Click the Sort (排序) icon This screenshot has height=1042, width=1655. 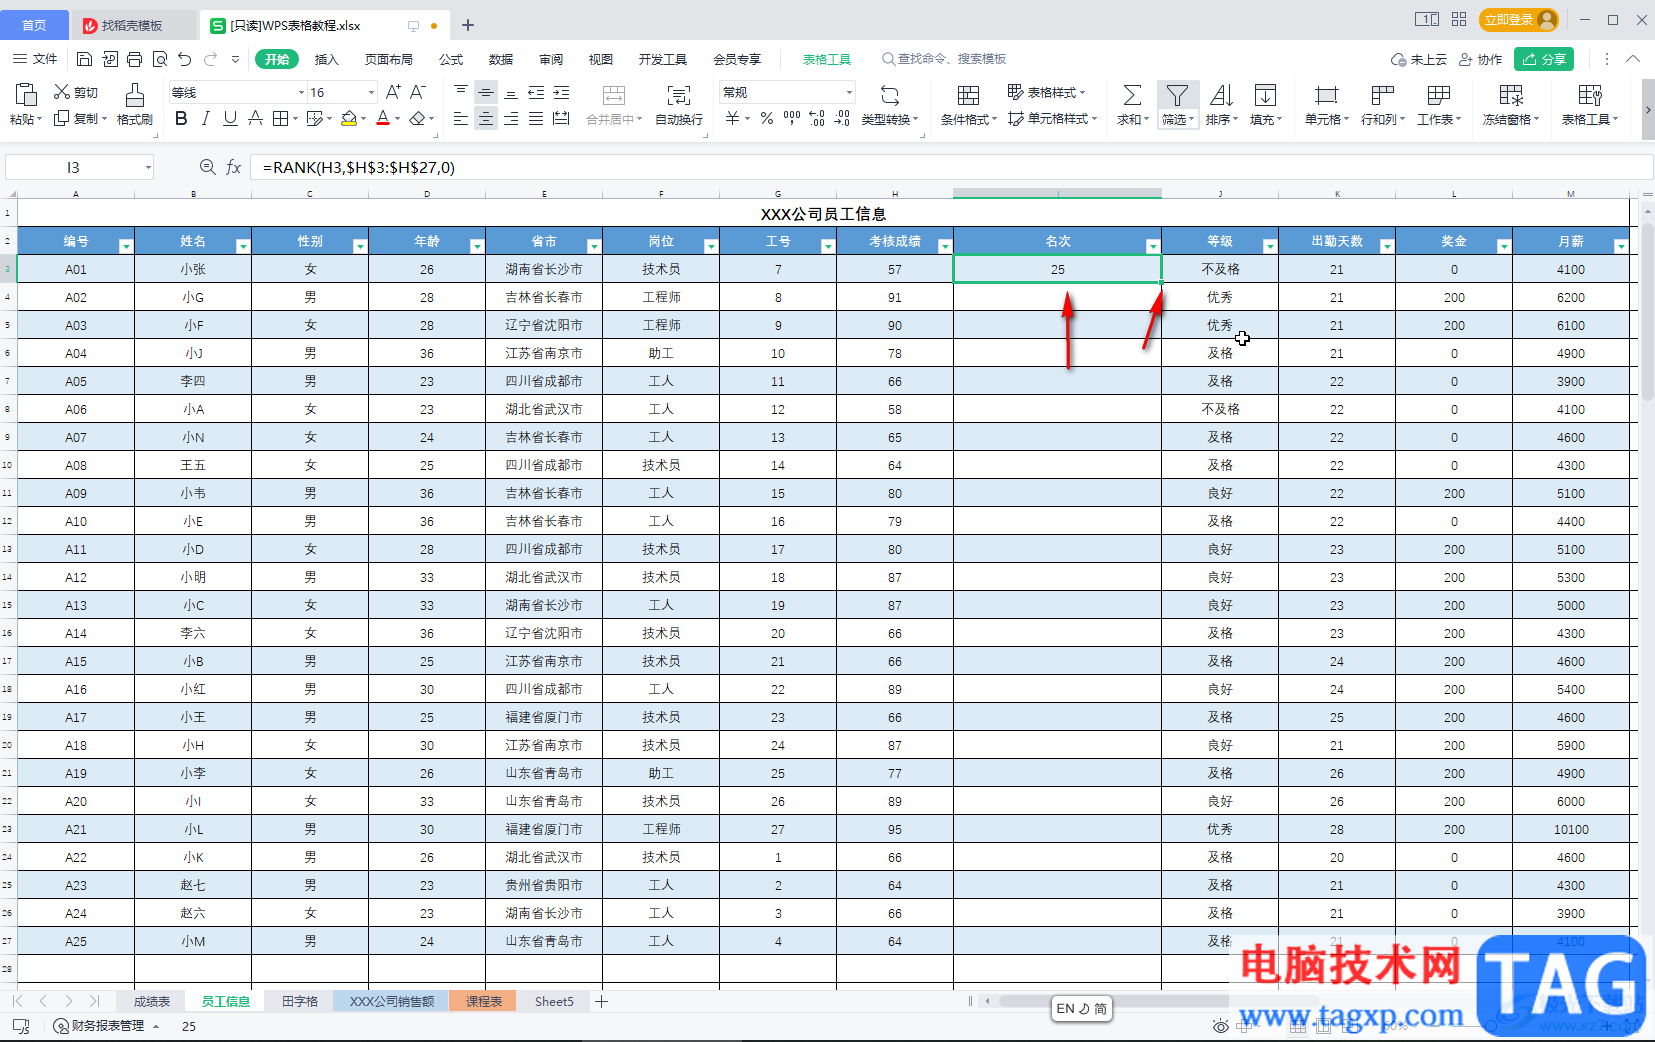coord(1221,95)
